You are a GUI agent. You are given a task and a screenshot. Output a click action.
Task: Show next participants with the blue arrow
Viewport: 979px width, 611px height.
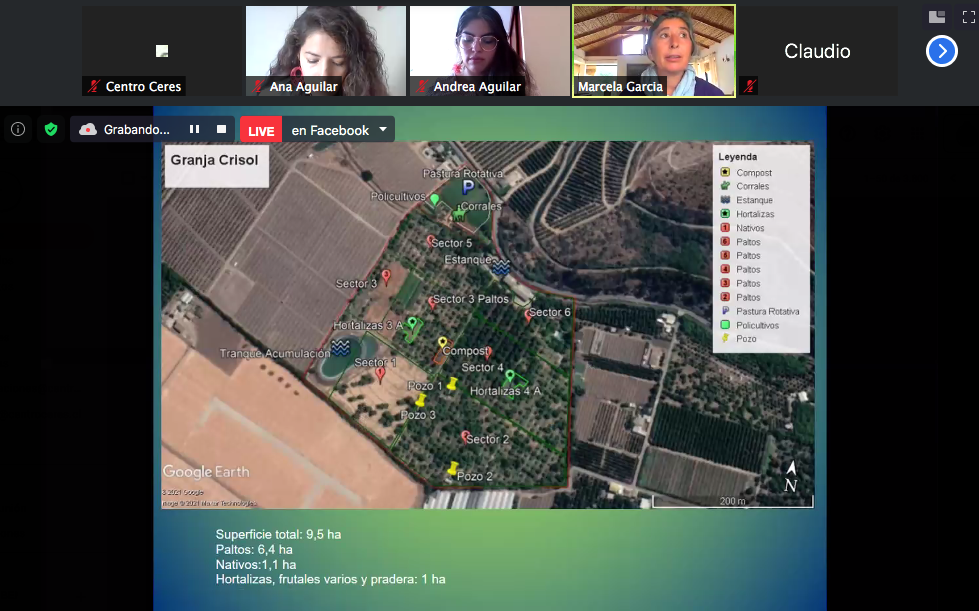942,51
